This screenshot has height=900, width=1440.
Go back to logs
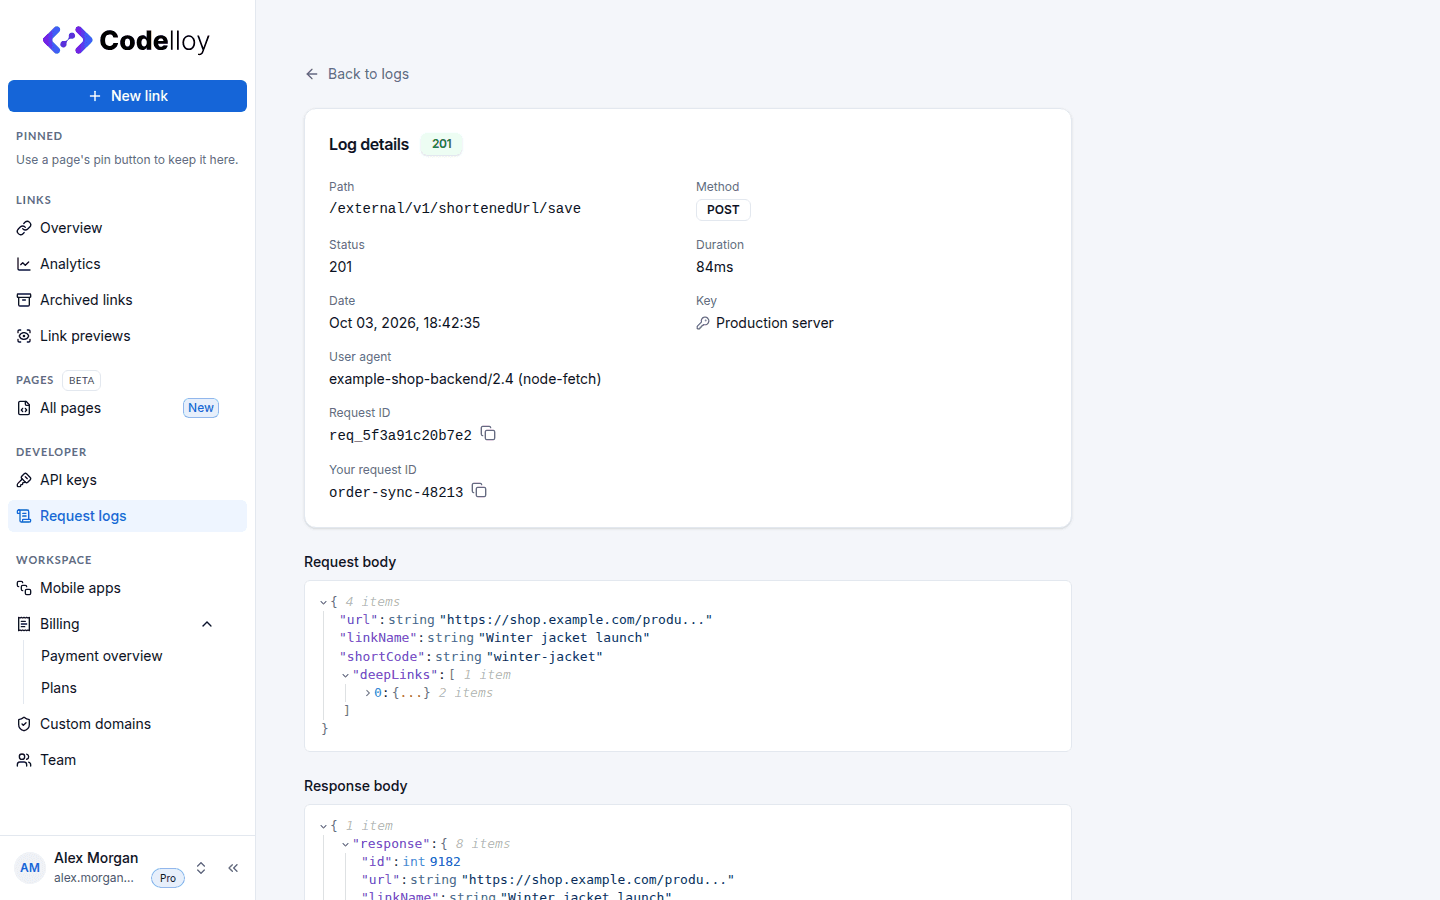357,74
